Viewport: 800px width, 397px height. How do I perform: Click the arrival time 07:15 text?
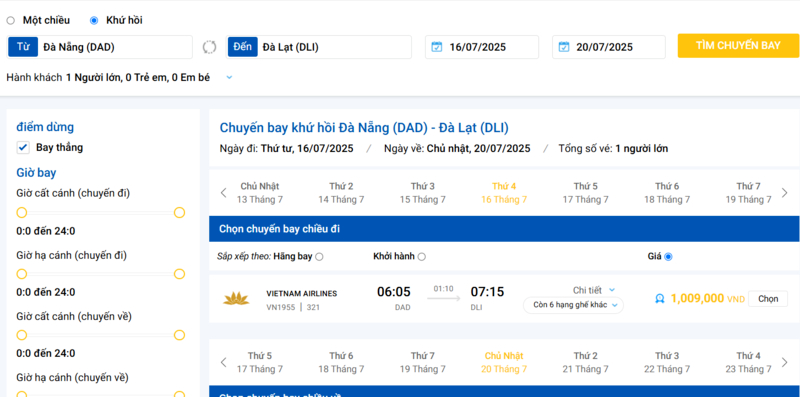pos(487,292)
